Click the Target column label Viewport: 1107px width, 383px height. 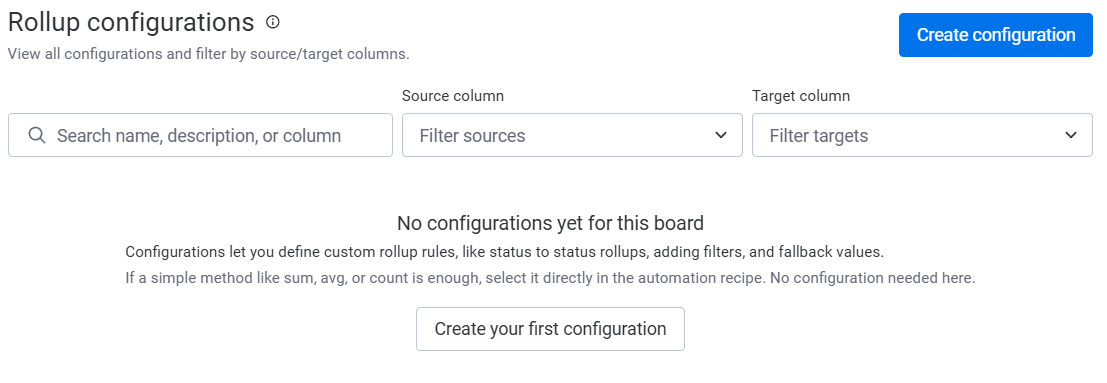pos(801,95)
